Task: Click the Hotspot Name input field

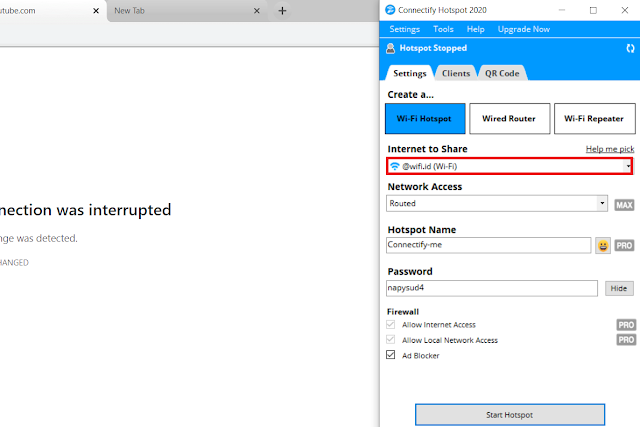Action: (x=488, y=245)
